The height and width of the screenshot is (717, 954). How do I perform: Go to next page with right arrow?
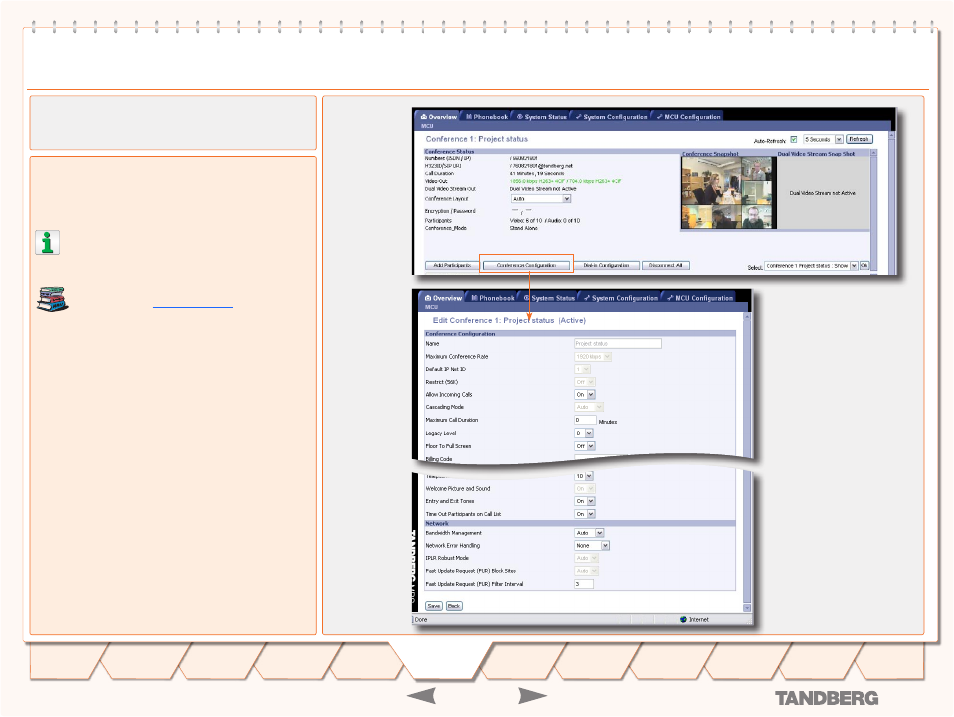pyautogui.click(x=532, y=696)
